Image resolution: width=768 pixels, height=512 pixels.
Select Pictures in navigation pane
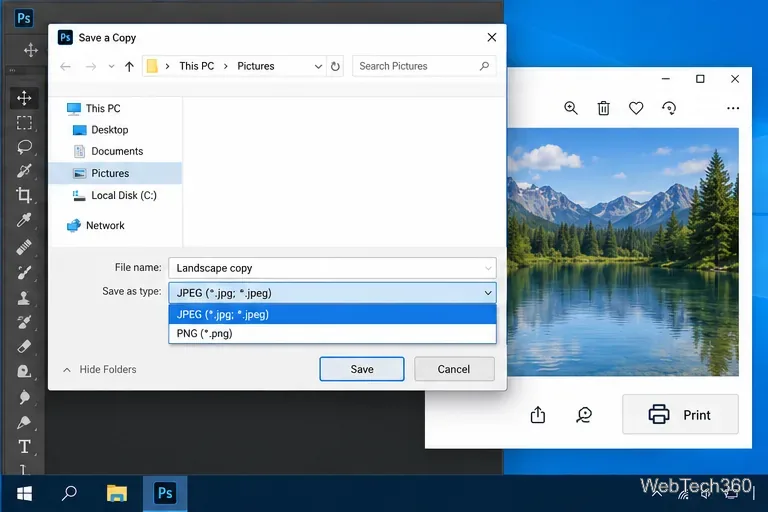116,173
